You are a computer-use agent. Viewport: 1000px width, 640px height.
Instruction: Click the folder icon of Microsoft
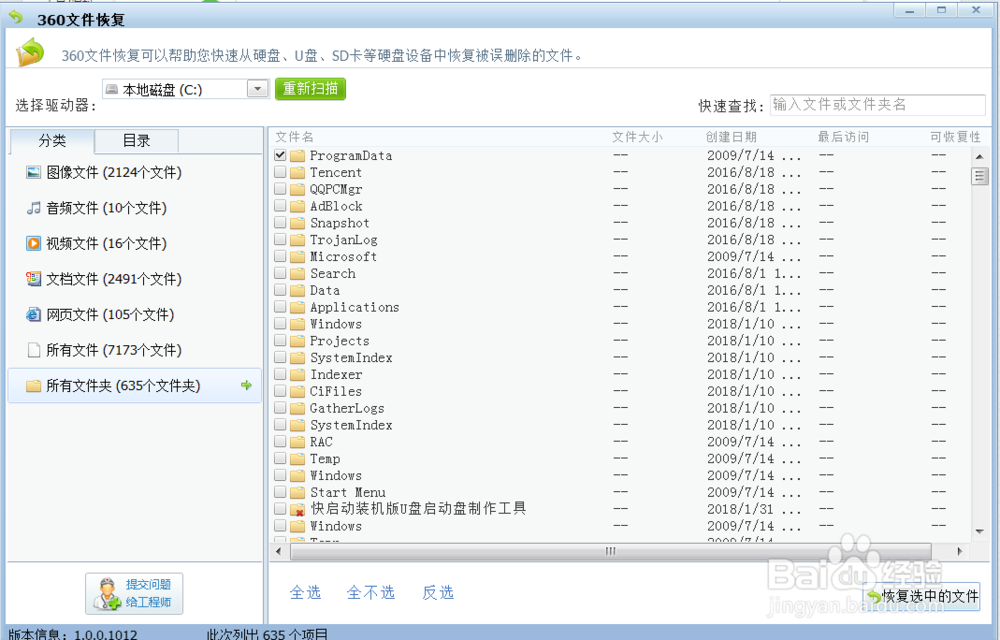click(x=297, y=256)
